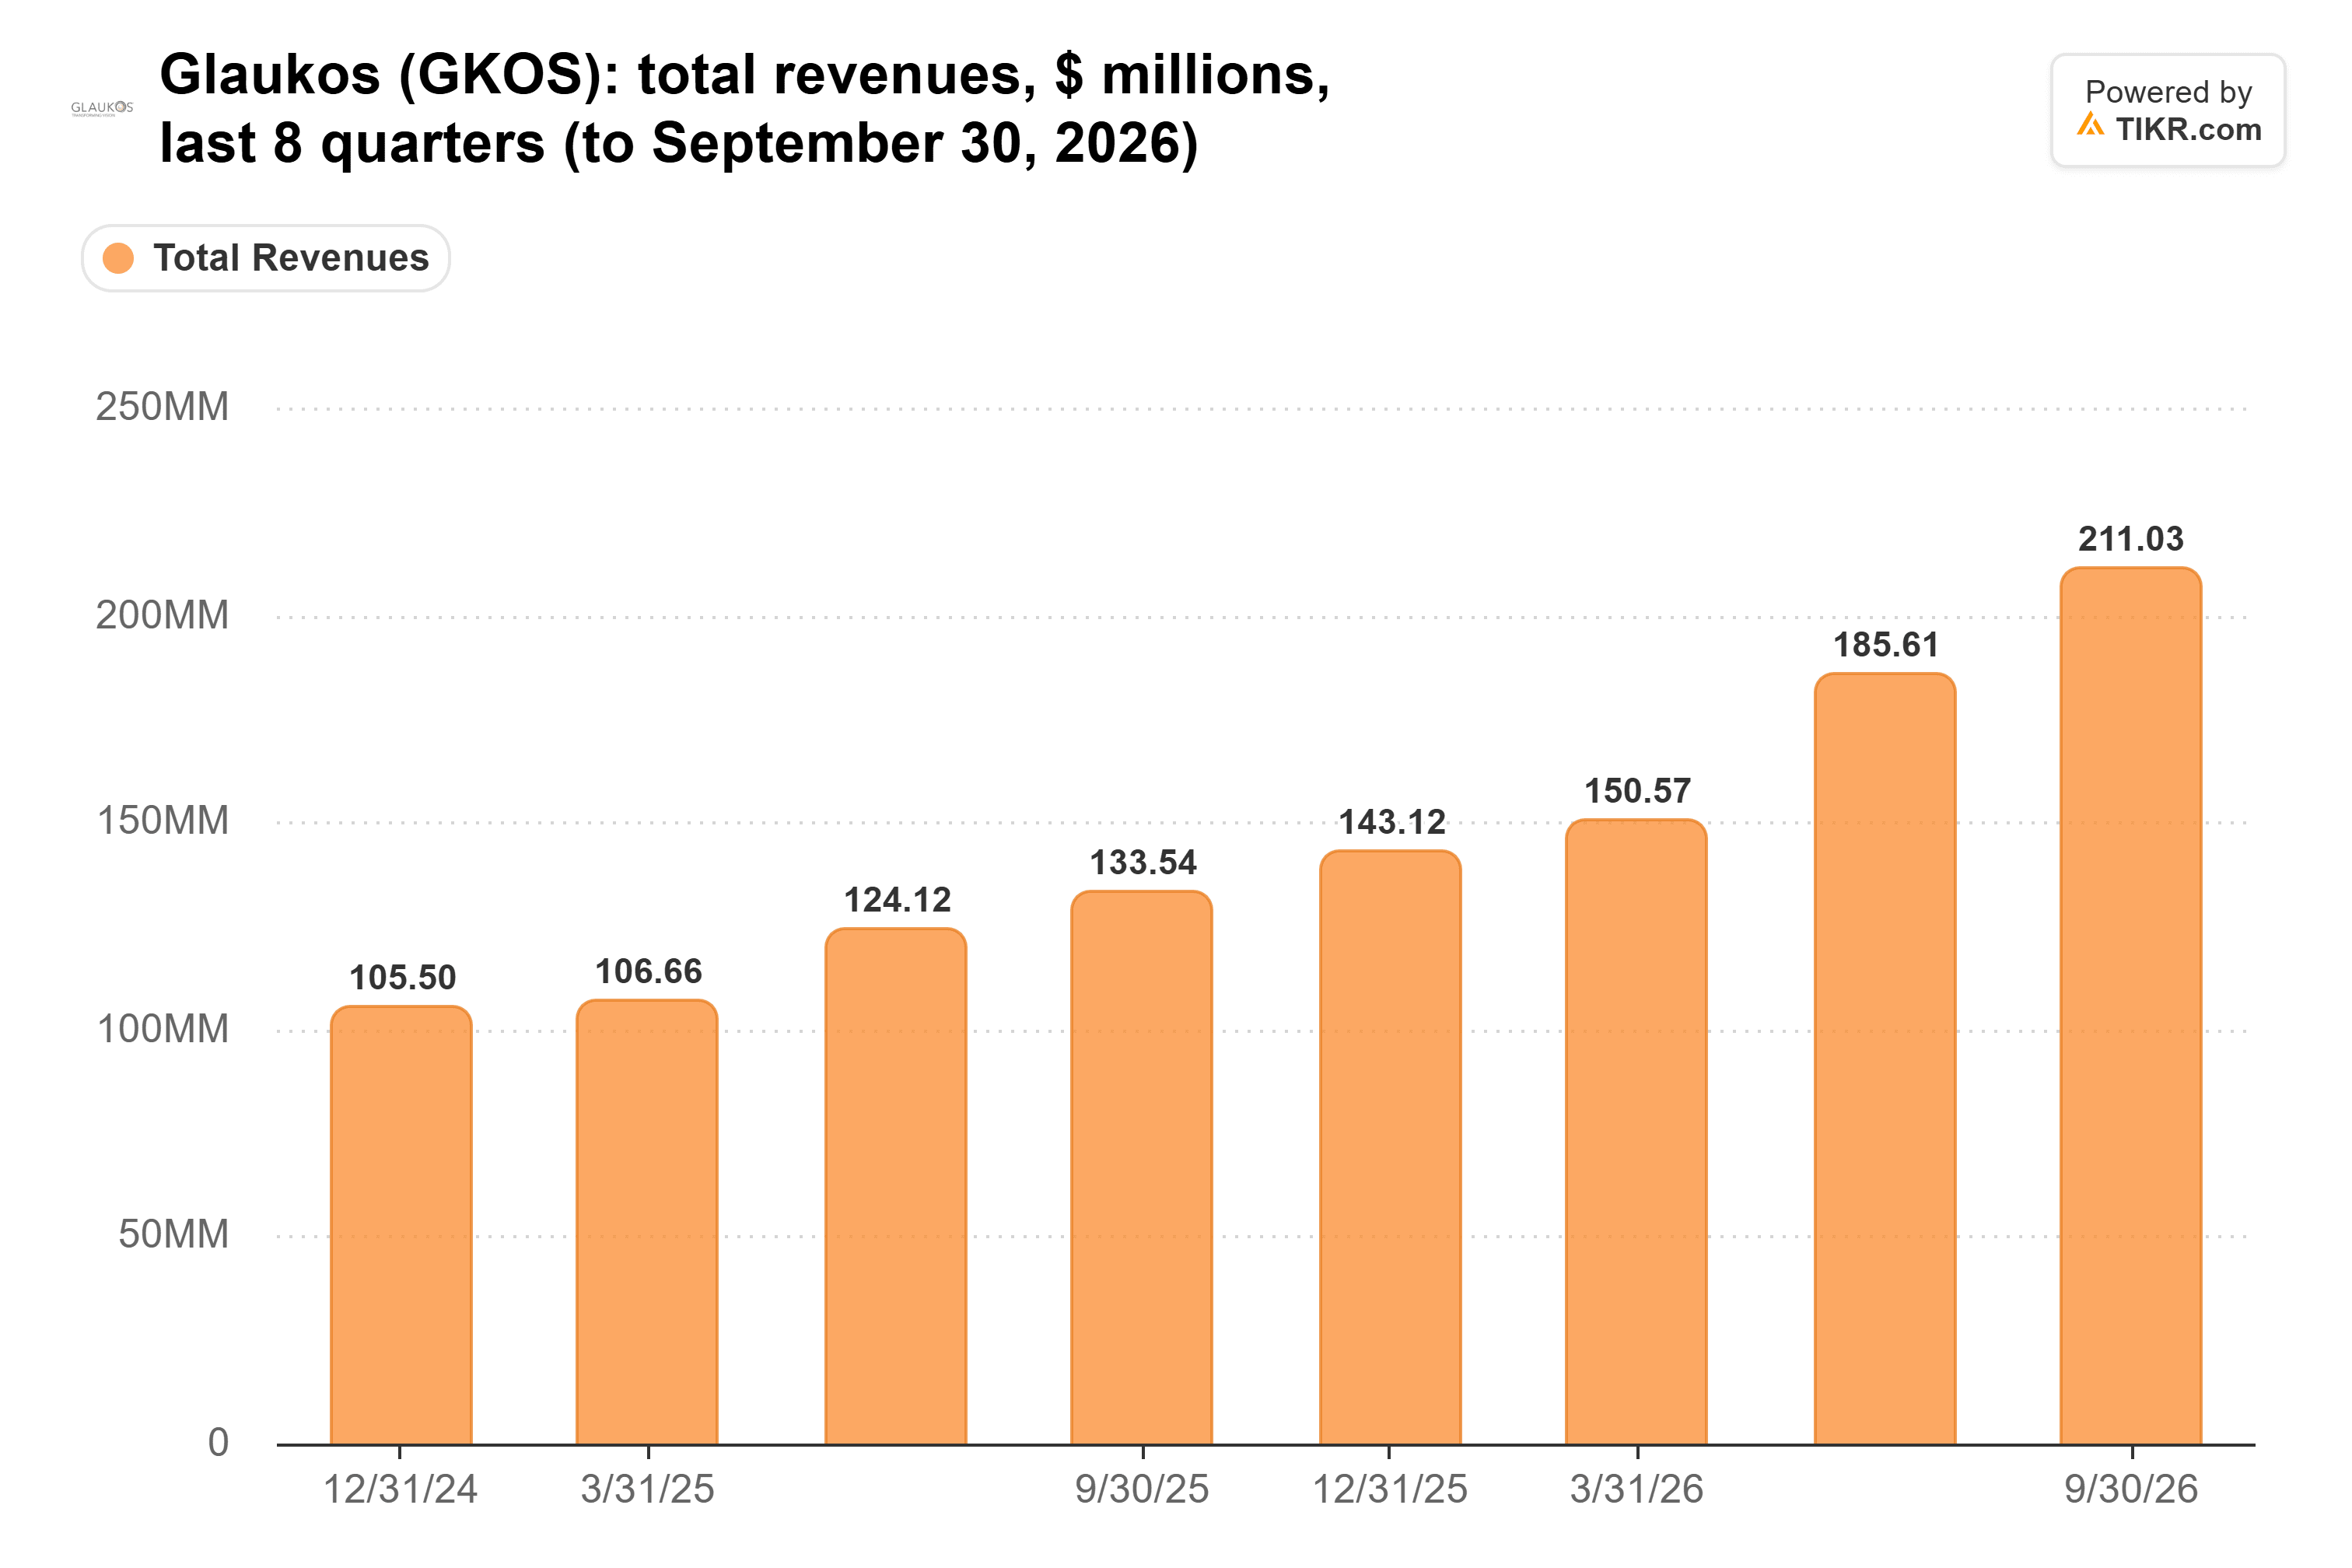Click the 3/31/26 x-axis date label
Image resolution: width=2352 pixels, height=1568 pixels.
coord(1636,1489)
